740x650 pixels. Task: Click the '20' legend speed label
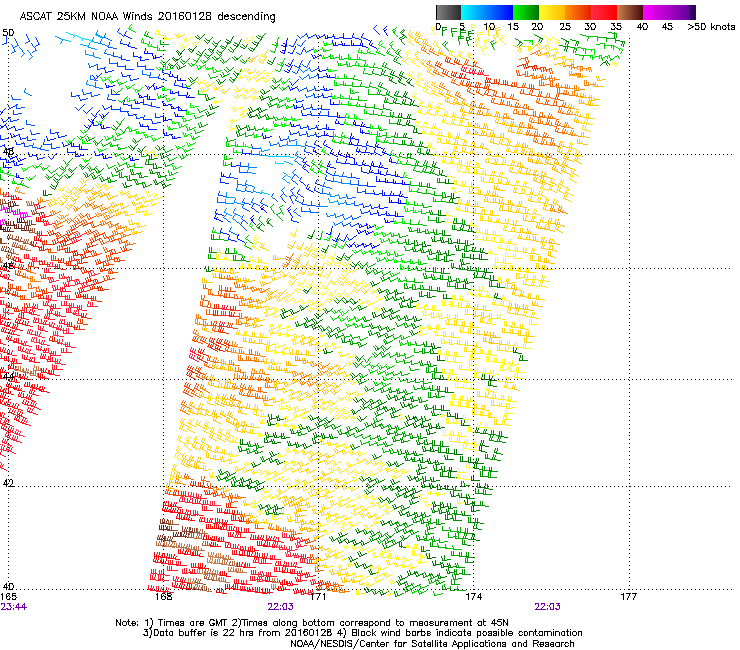coord(537,26)
